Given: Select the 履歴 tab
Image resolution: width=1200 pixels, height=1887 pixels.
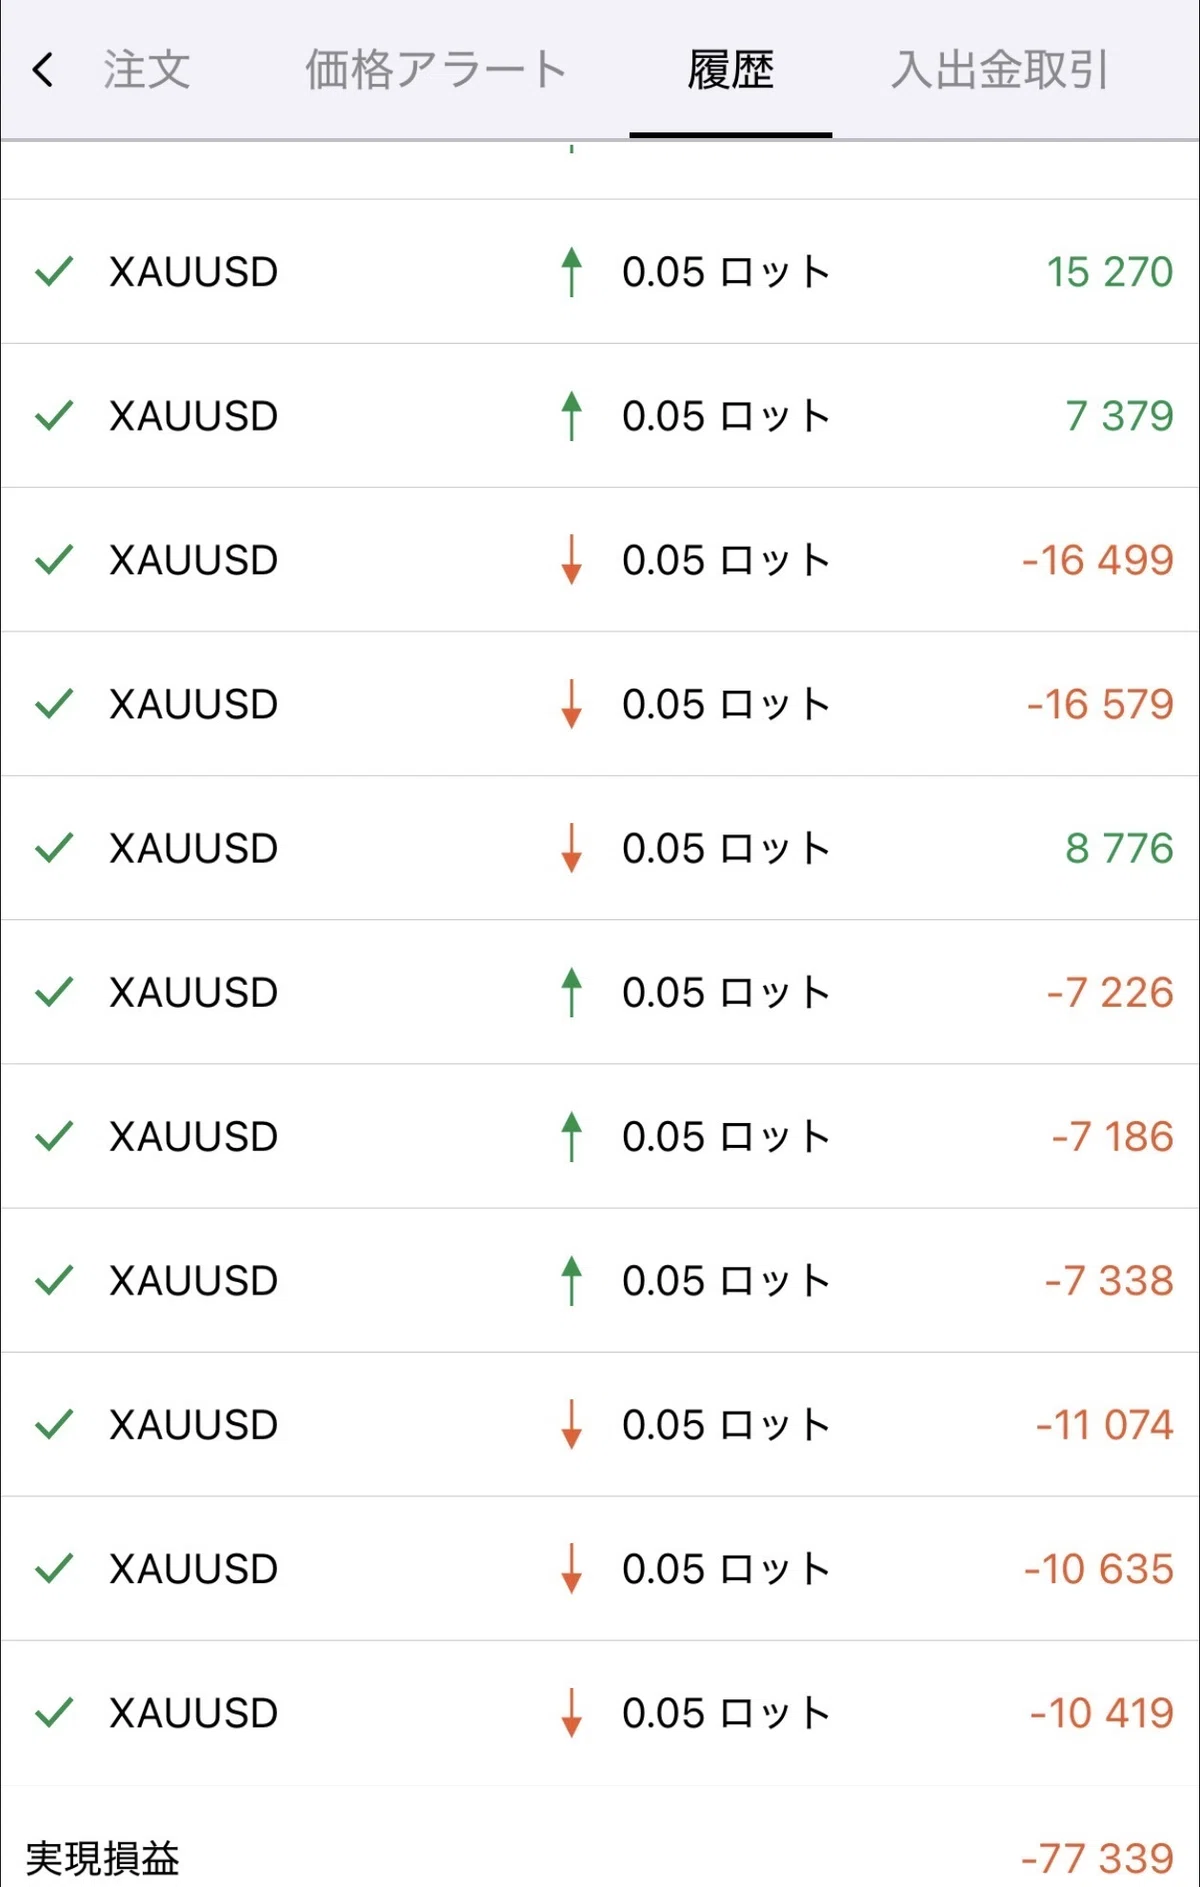Looking at the screenshot, I should point(731,70).
